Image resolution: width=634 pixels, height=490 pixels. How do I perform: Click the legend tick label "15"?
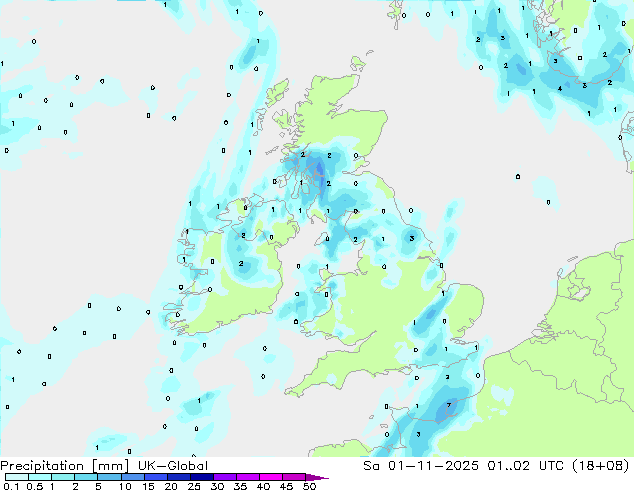(x=148, y=486)
